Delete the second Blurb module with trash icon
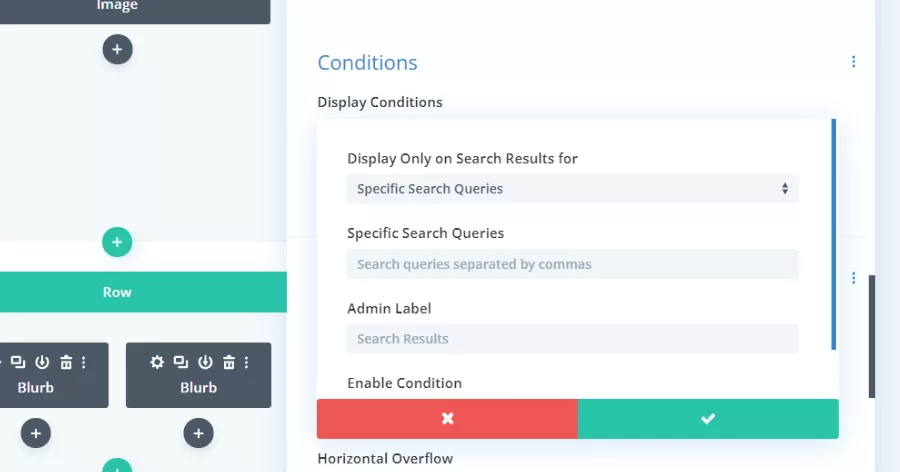900x472 pixels. [x=229, y=362]
